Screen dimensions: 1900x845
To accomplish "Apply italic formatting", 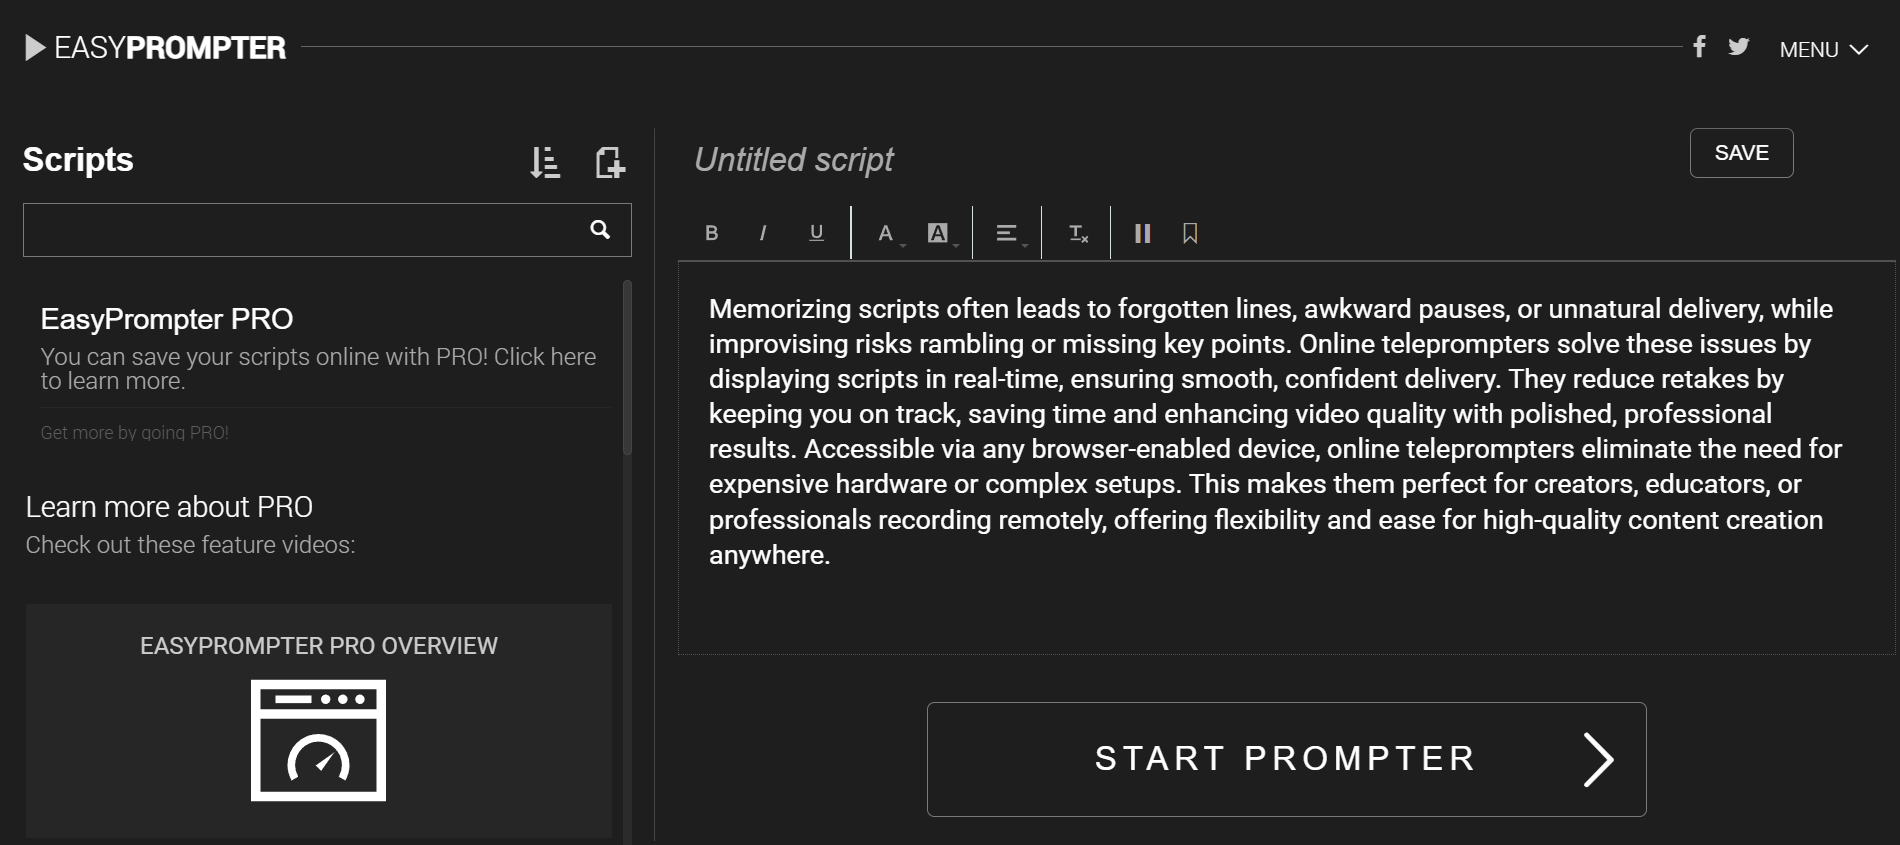I will click(x=764, y=233).
